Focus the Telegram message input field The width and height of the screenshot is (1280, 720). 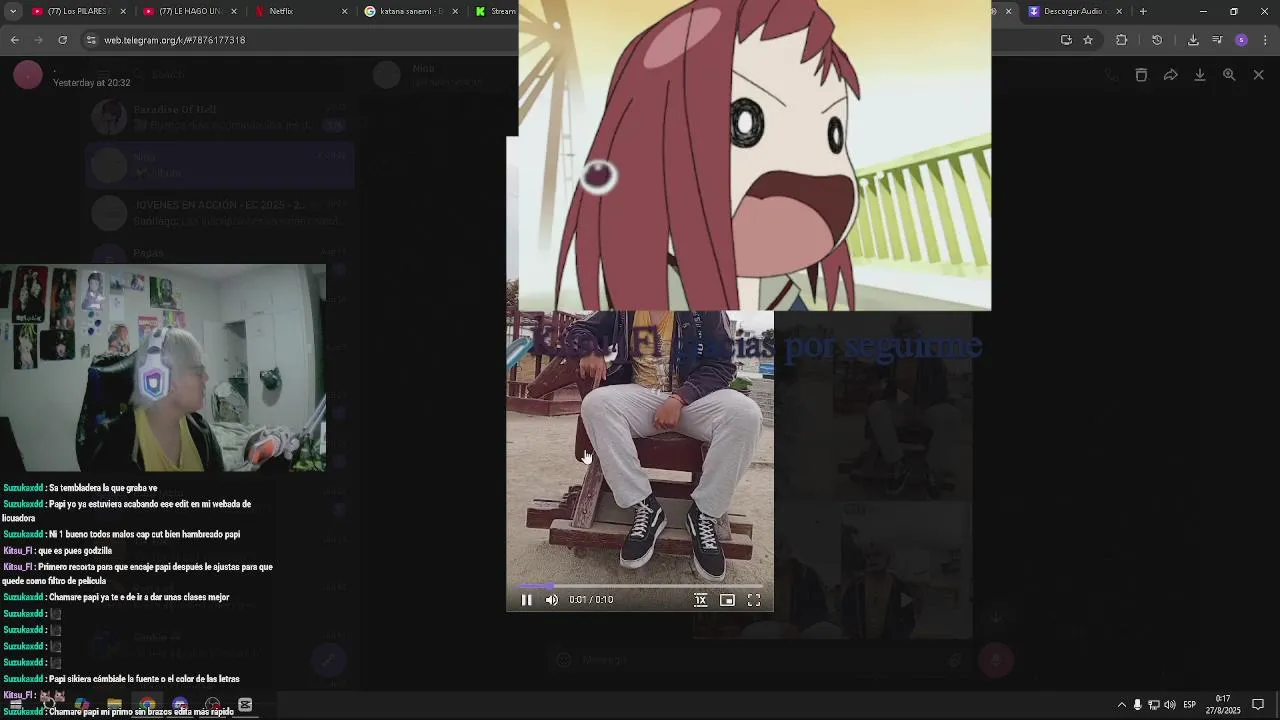tap(760, 660)
